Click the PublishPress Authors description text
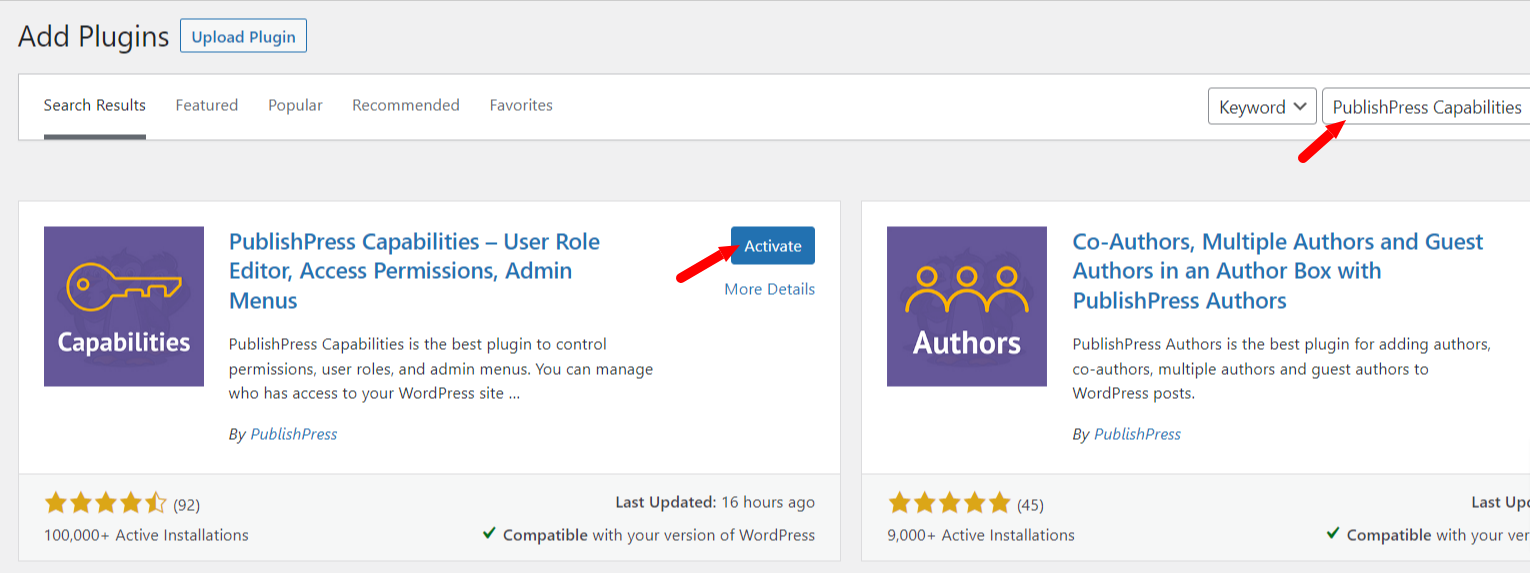 (x=1281, y=369)
